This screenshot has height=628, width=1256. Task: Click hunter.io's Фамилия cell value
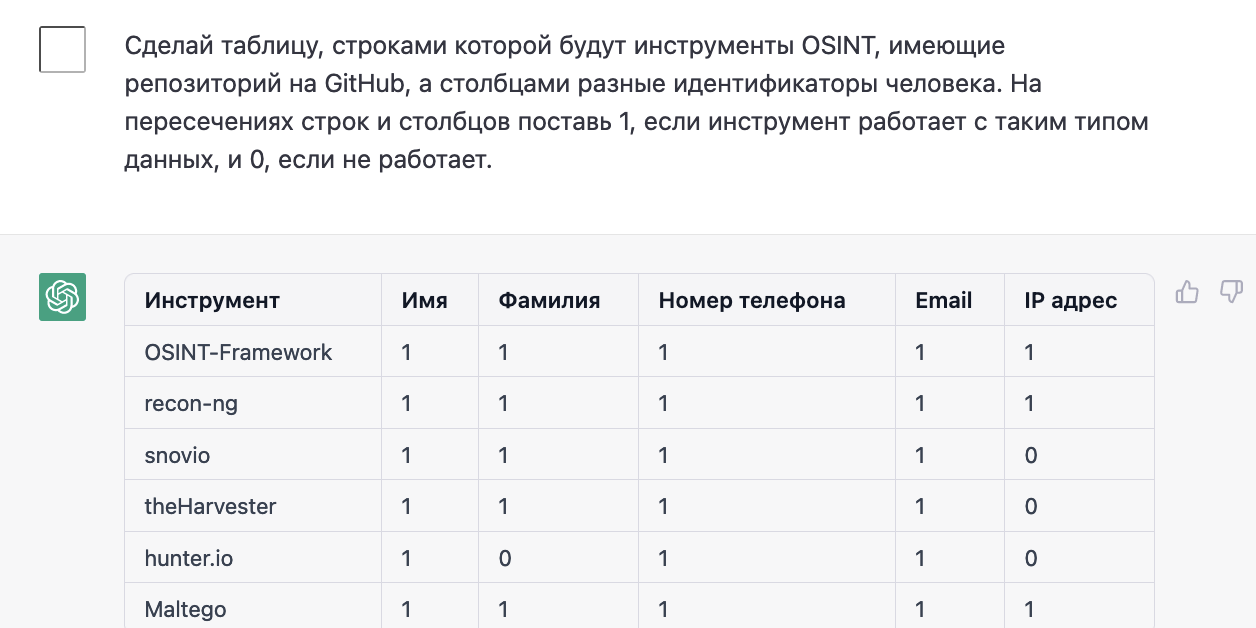(505, 558)
